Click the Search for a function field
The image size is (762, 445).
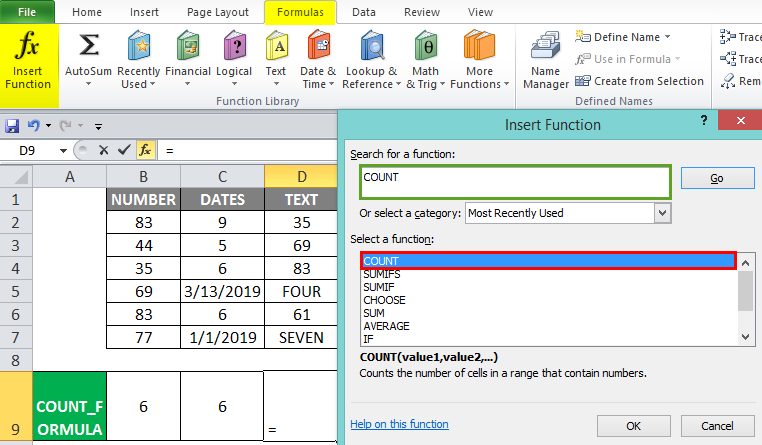coord(516,182)
